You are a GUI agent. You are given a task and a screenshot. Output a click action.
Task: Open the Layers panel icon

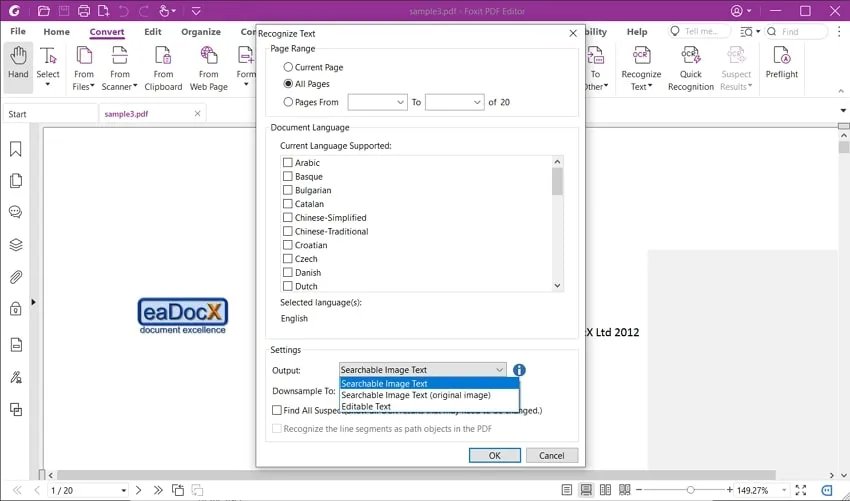pos(16,244)
